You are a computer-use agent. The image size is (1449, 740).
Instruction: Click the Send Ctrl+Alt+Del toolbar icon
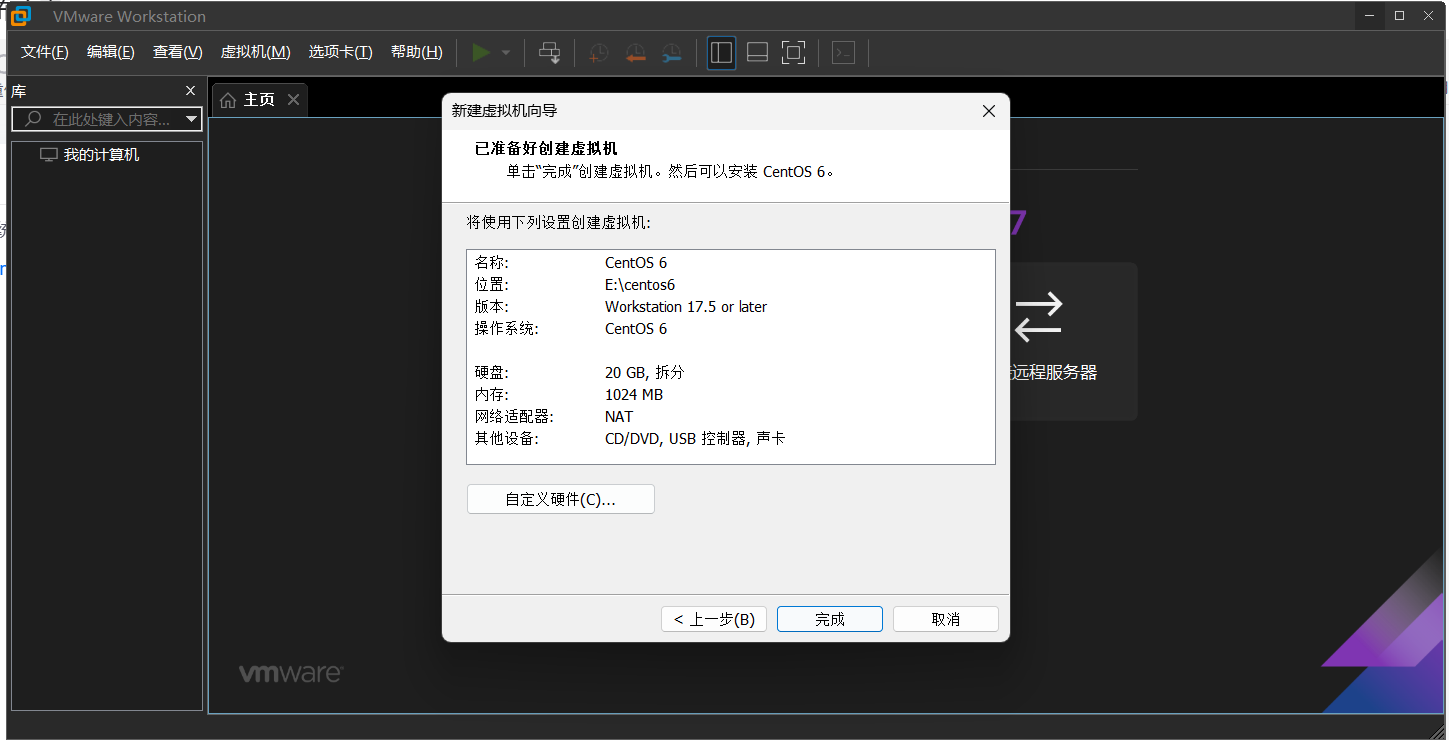(550, 52)
